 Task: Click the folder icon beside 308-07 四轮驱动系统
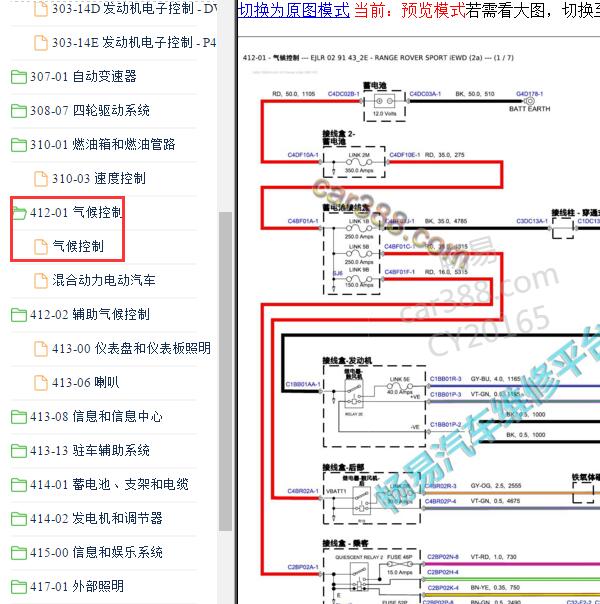tap(18, 111)
